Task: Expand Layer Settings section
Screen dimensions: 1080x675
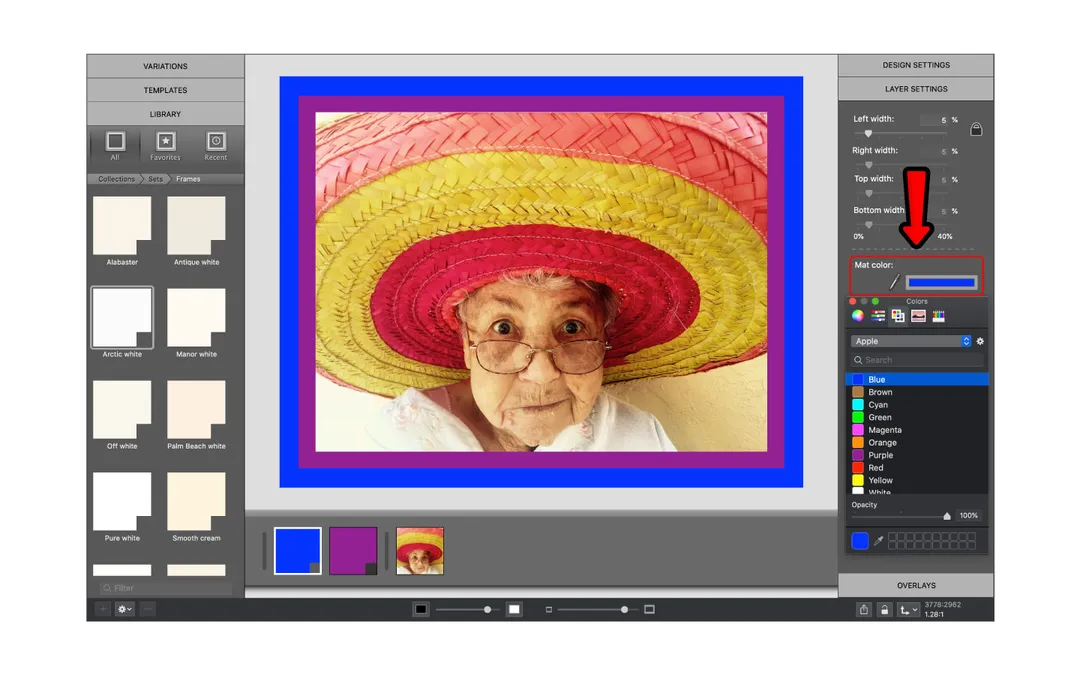Action: 915,89
